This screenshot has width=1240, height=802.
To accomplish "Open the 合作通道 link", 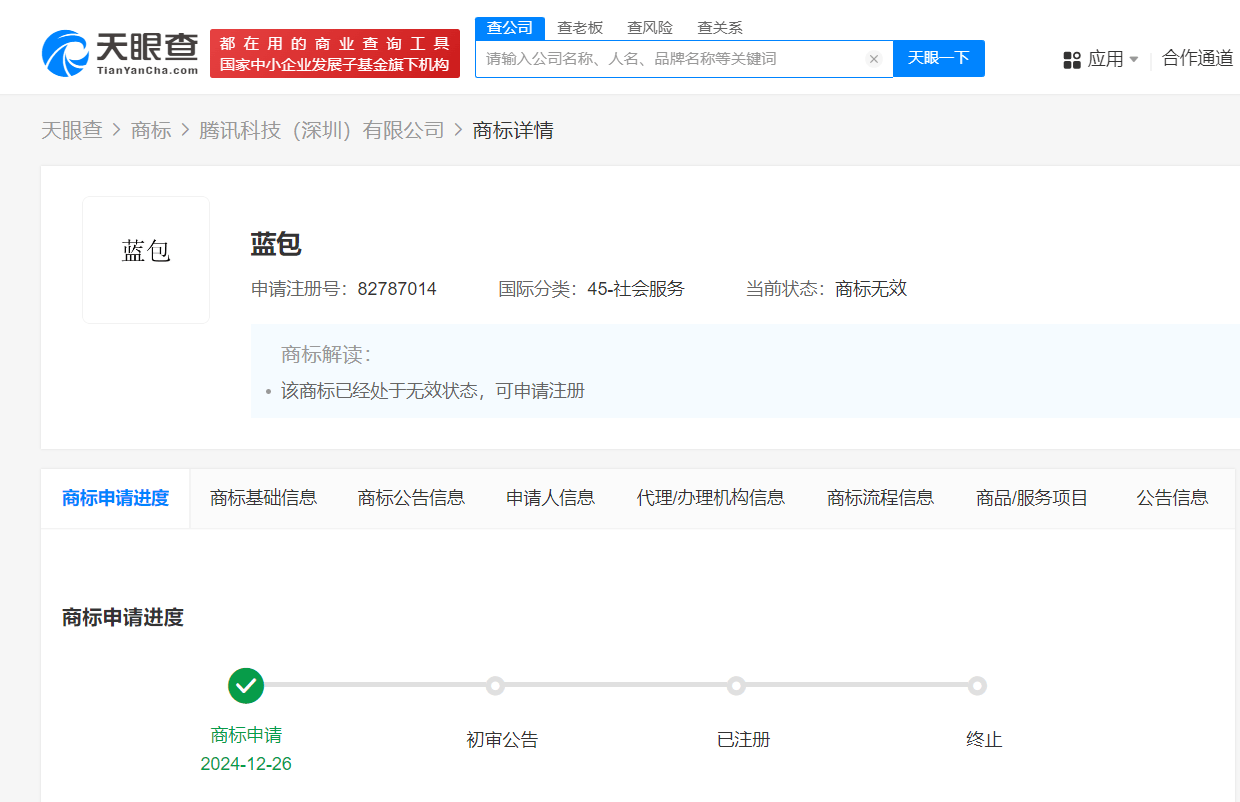I will pos(1197,59).
